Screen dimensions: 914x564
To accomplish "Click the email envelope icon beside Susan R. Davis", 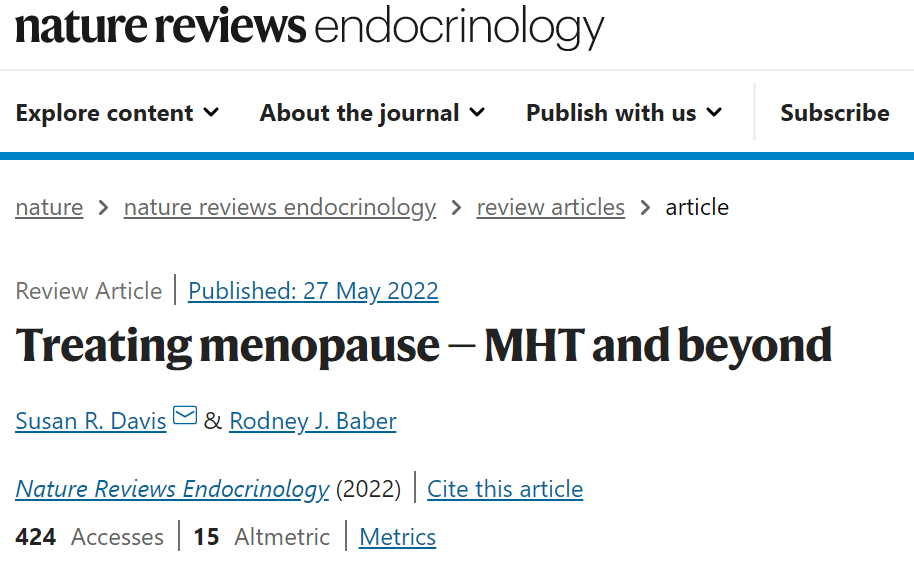I will (x=185, y=415).
